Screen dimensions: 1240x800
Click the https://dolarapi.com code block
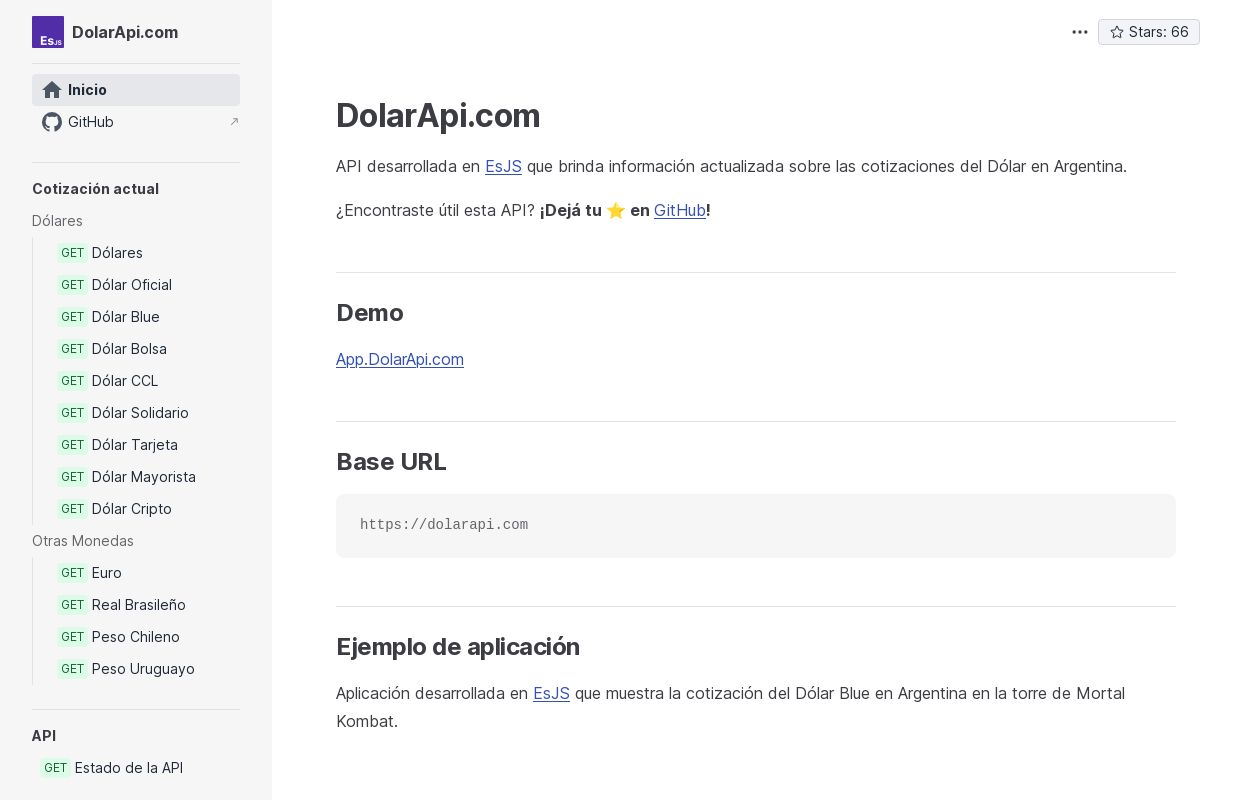coord(756,526)
